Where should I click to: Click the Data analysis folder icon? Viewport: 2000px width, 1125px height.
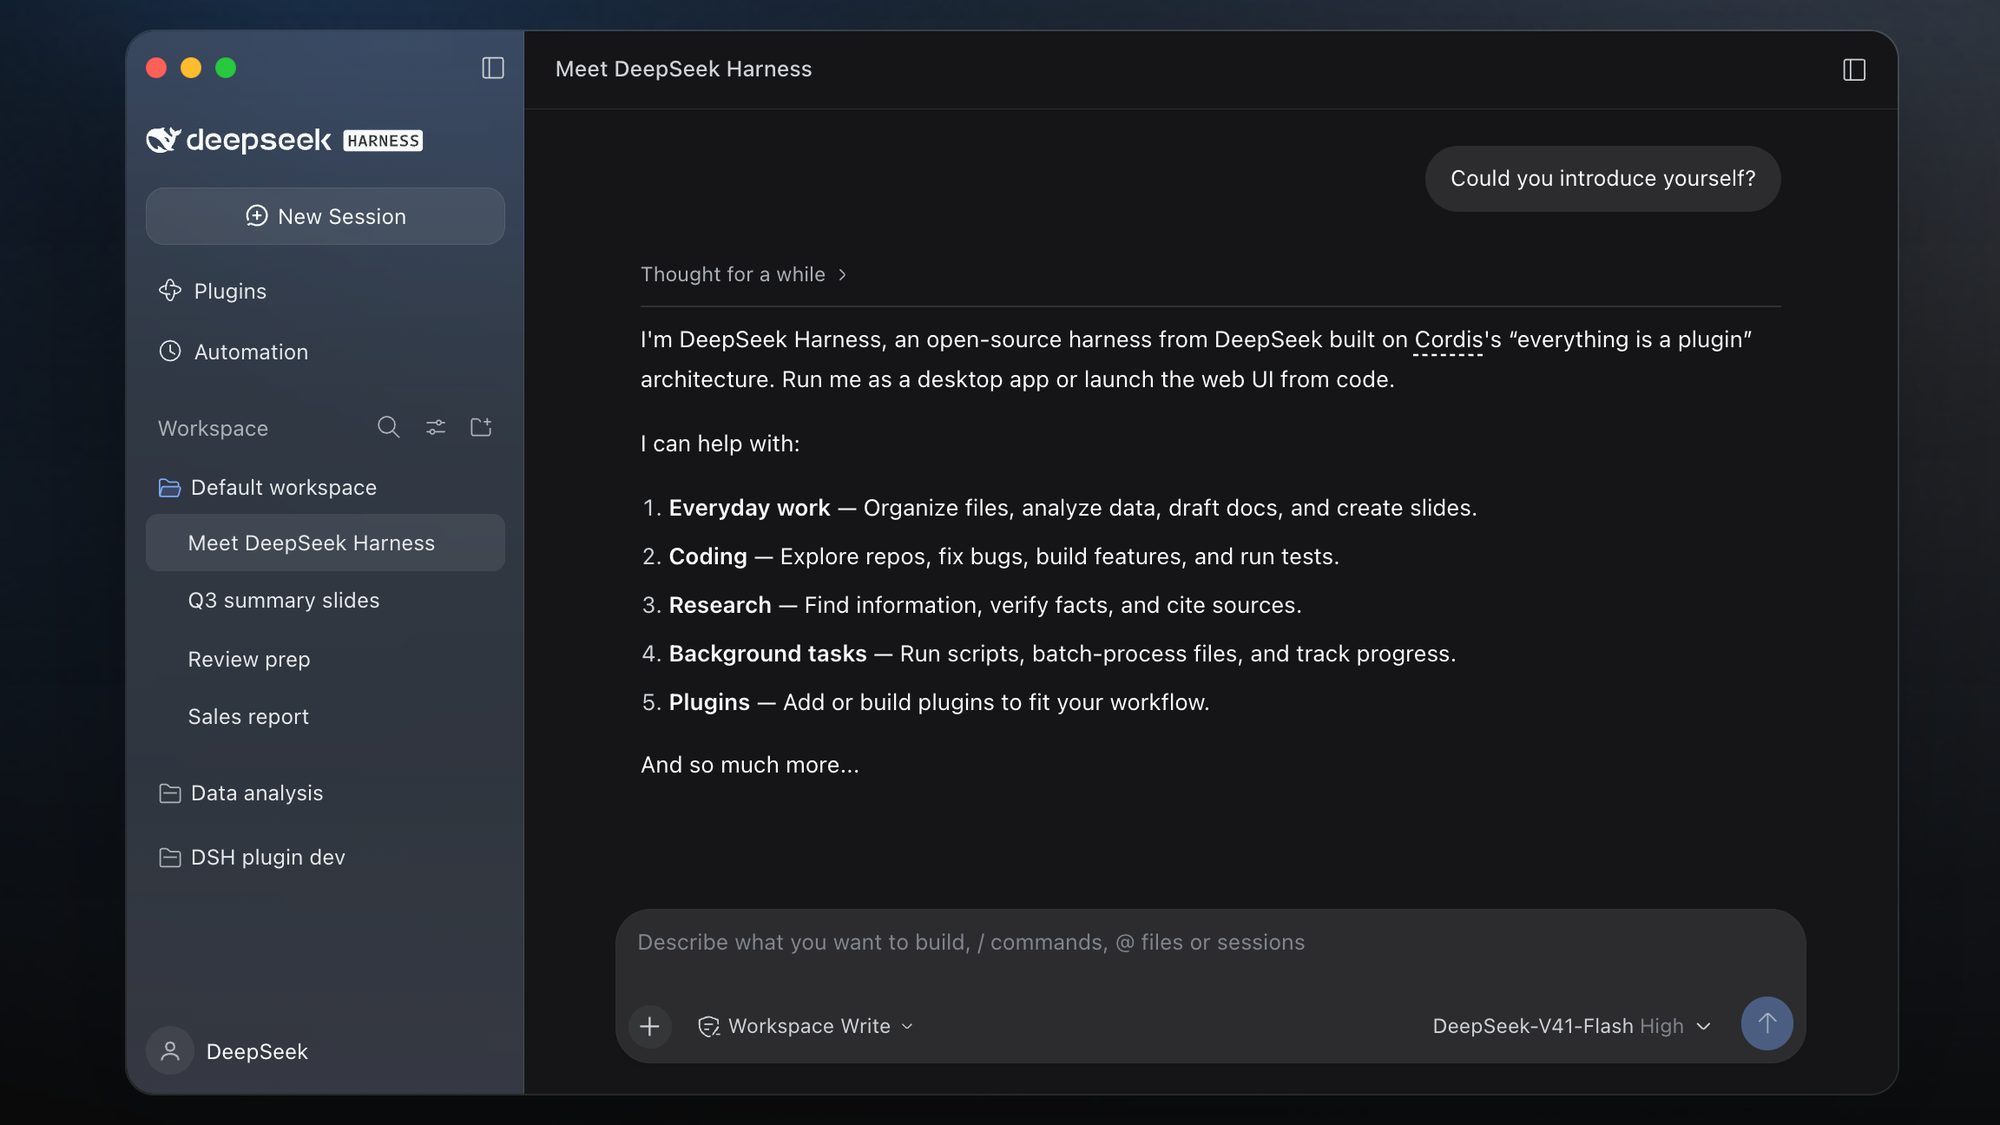(x=170, y=793)
